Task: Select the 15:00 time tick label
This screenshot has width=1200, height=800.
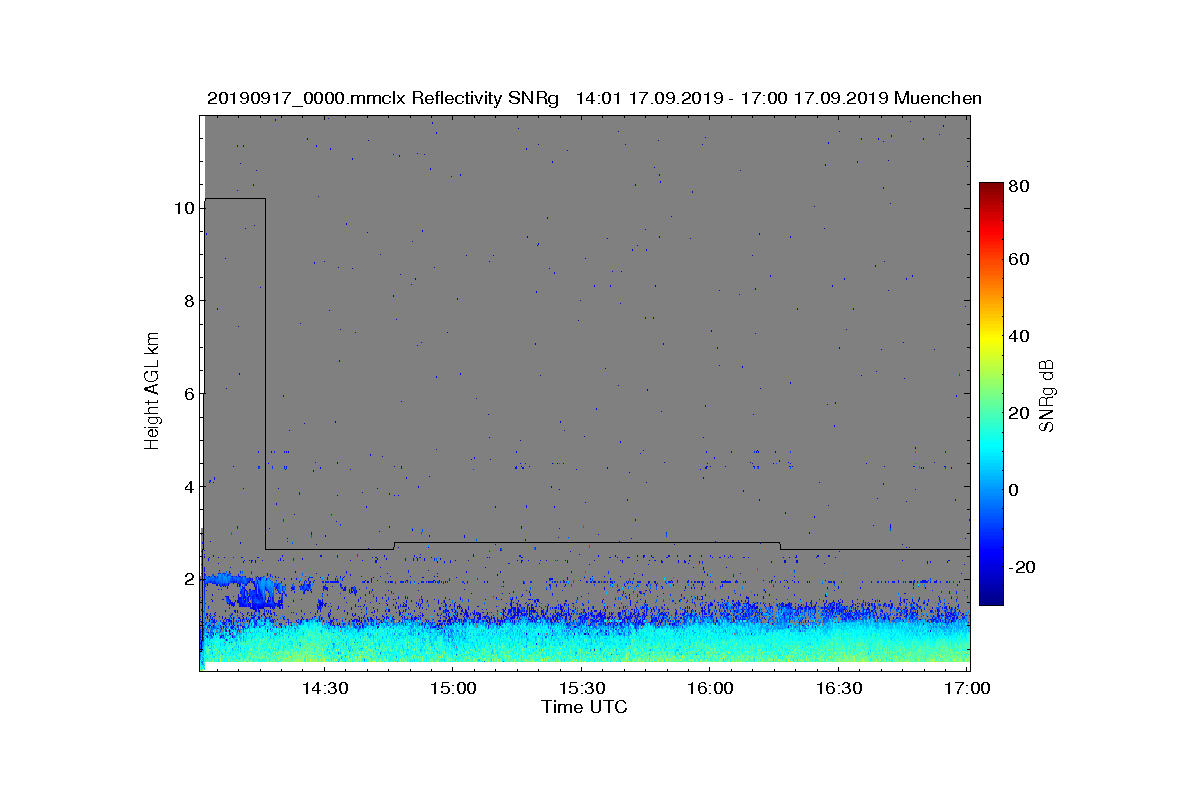Action: pyautogui.click(x=453, y=689)
